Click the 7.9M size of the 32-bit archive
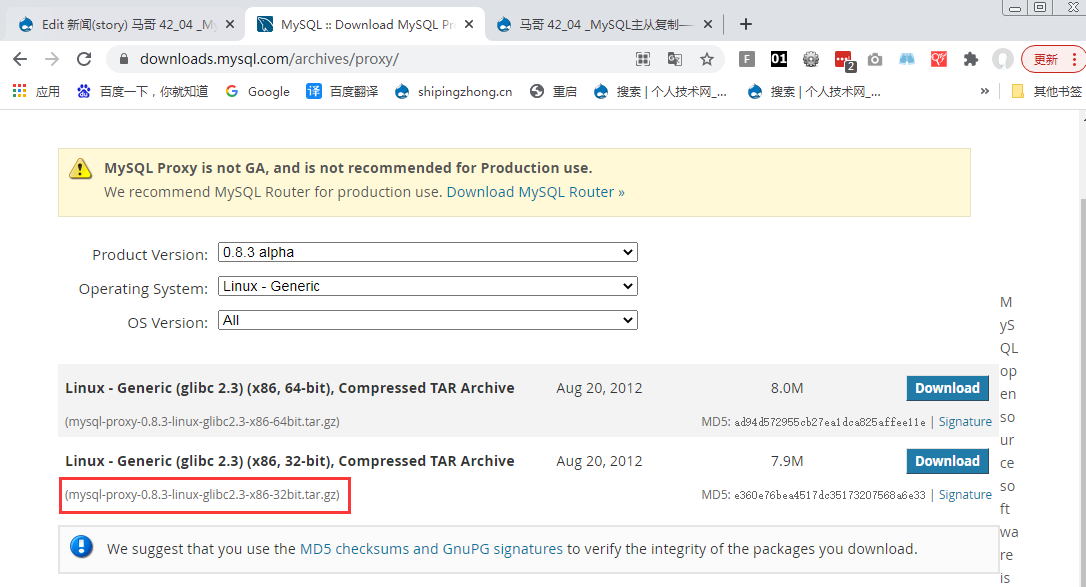 (x=787, y=461)
